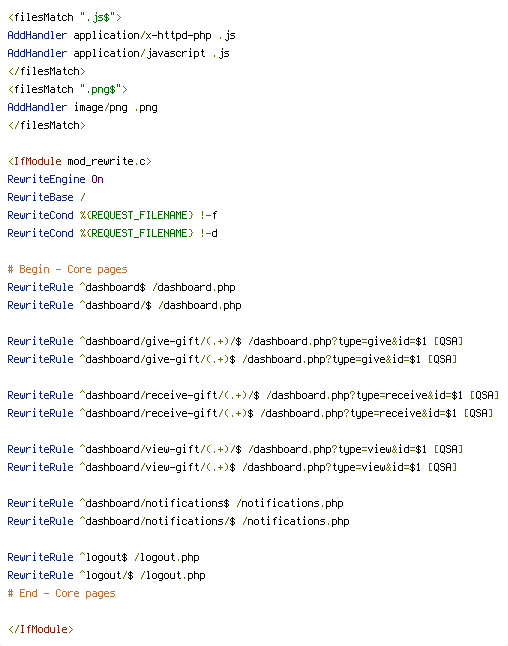Click first give-gift rule's [QSA] flag
This screenshot has height=646, width=508.
tap(448, 342)
